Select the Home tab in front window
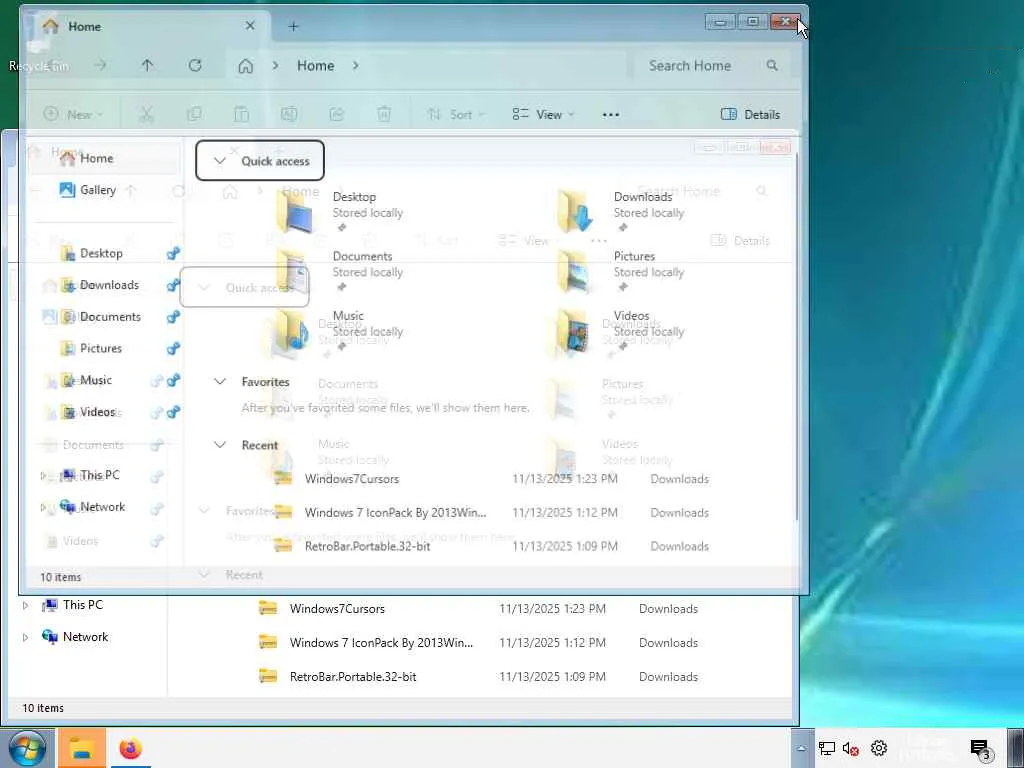This screenshot has height=768, width=1024. tap(147, 26)
